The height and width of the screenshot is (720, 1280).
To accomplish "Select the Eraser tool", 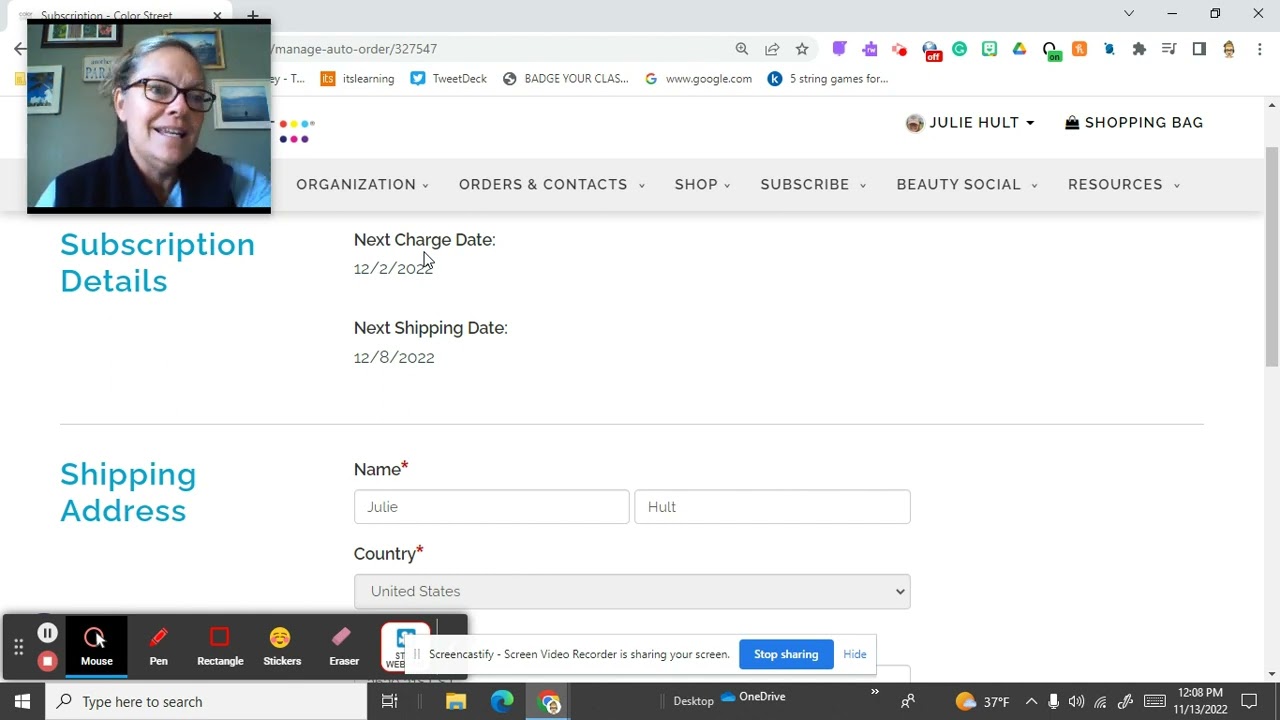I will [343, 647].
